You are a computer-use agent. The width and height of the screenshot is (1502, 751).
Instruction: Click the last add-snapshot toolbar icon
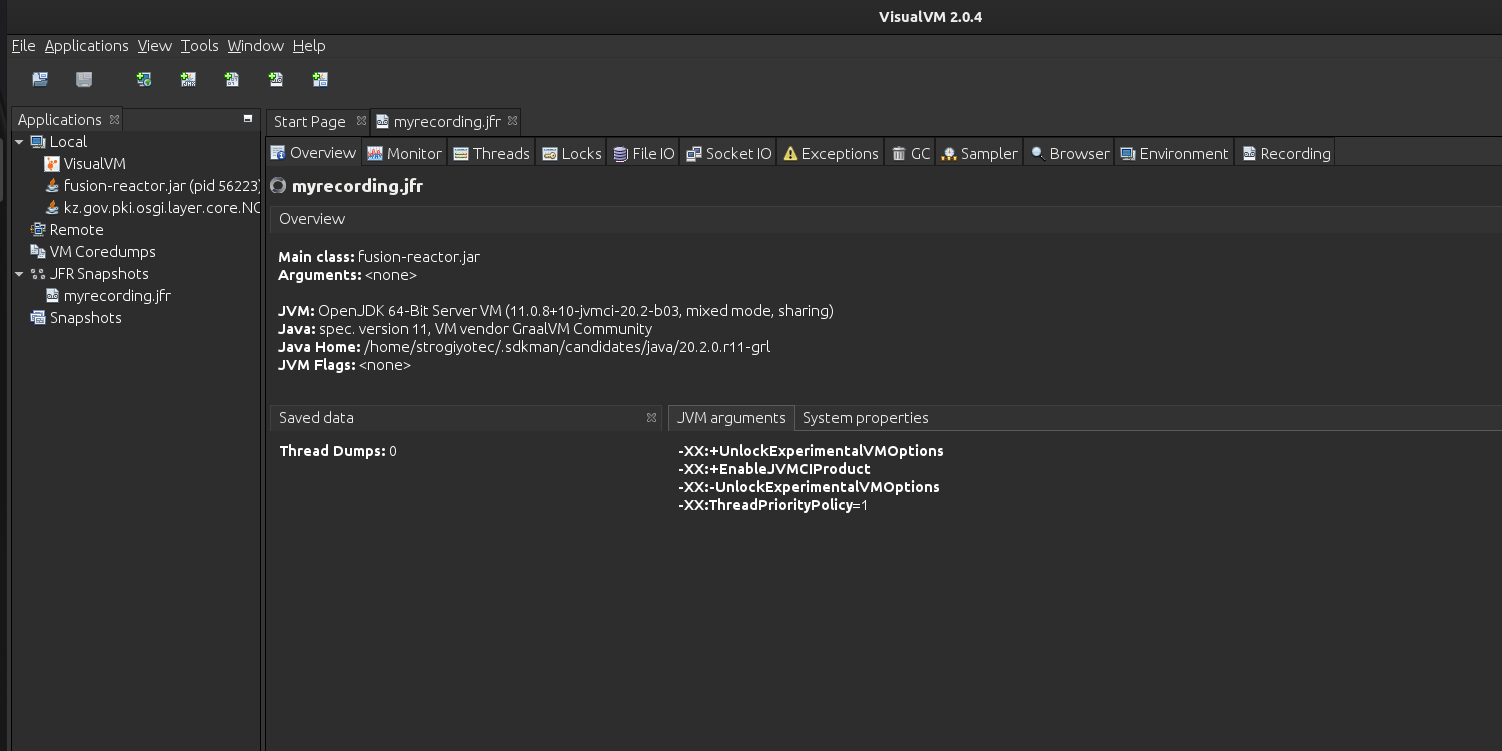(x=320, y=79)
